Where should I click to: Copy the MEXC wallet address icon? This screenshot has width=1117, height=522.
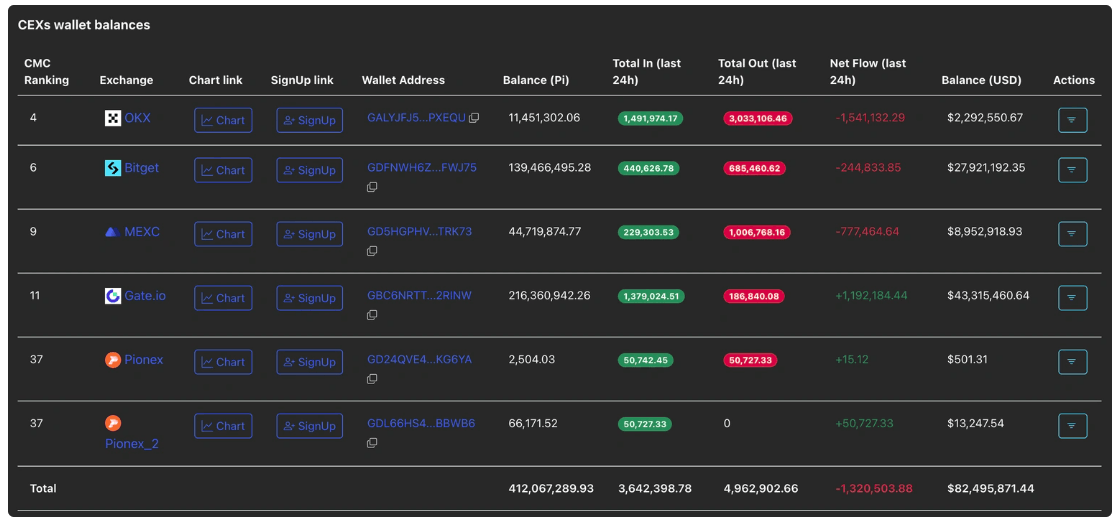(372, 251)
